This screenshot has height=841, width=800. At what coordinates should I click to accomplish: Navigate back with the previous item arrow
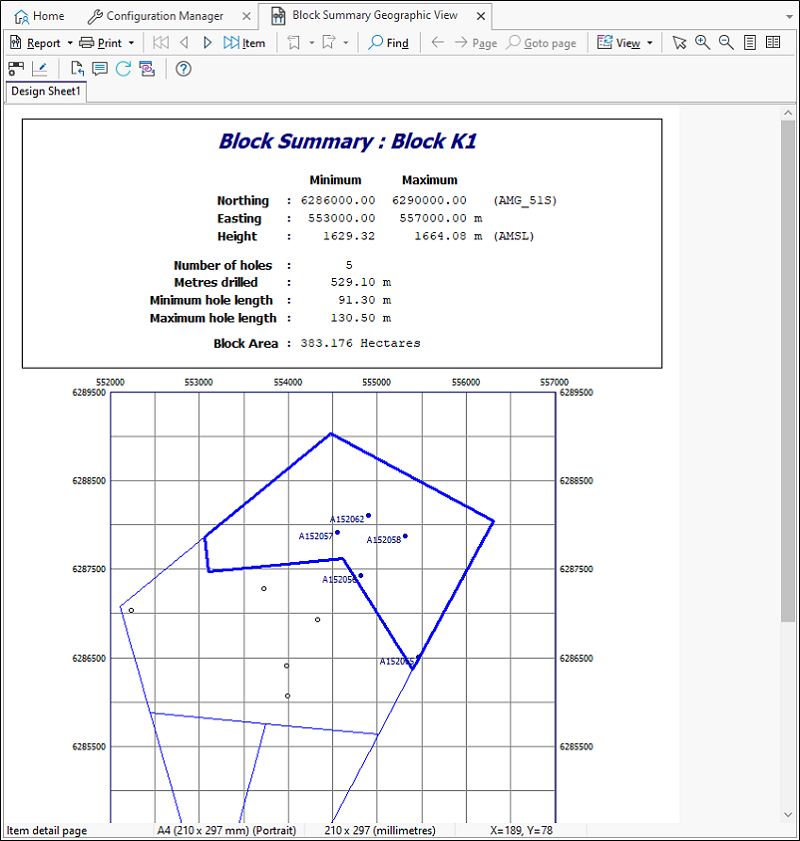tap(183, 42)
